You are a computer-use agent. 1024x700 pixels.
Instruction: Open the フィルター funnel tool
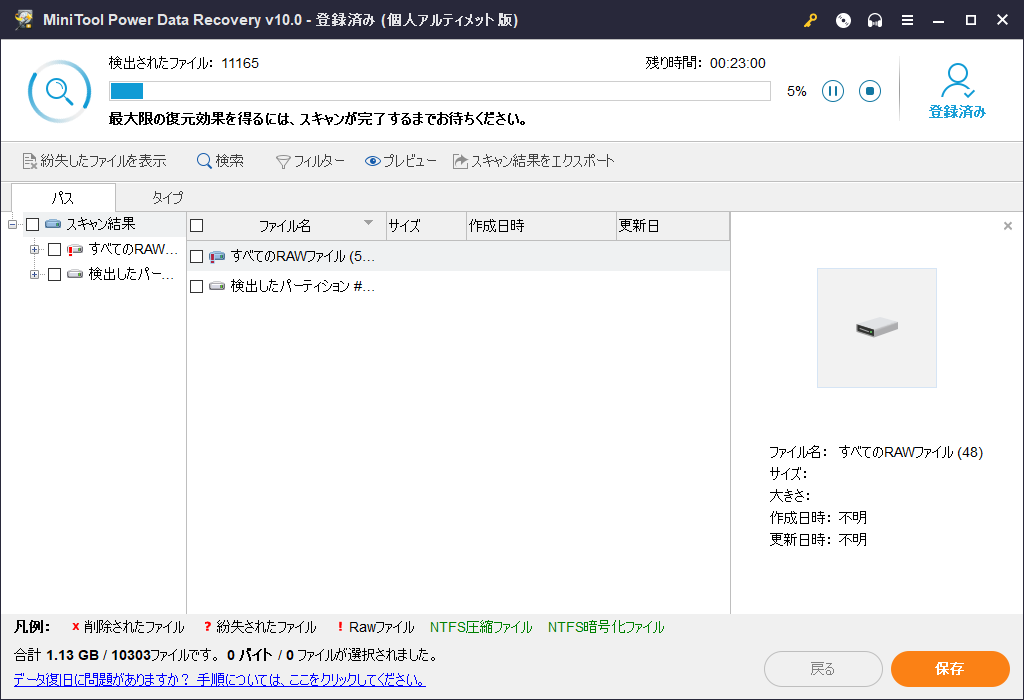(310, 161)
